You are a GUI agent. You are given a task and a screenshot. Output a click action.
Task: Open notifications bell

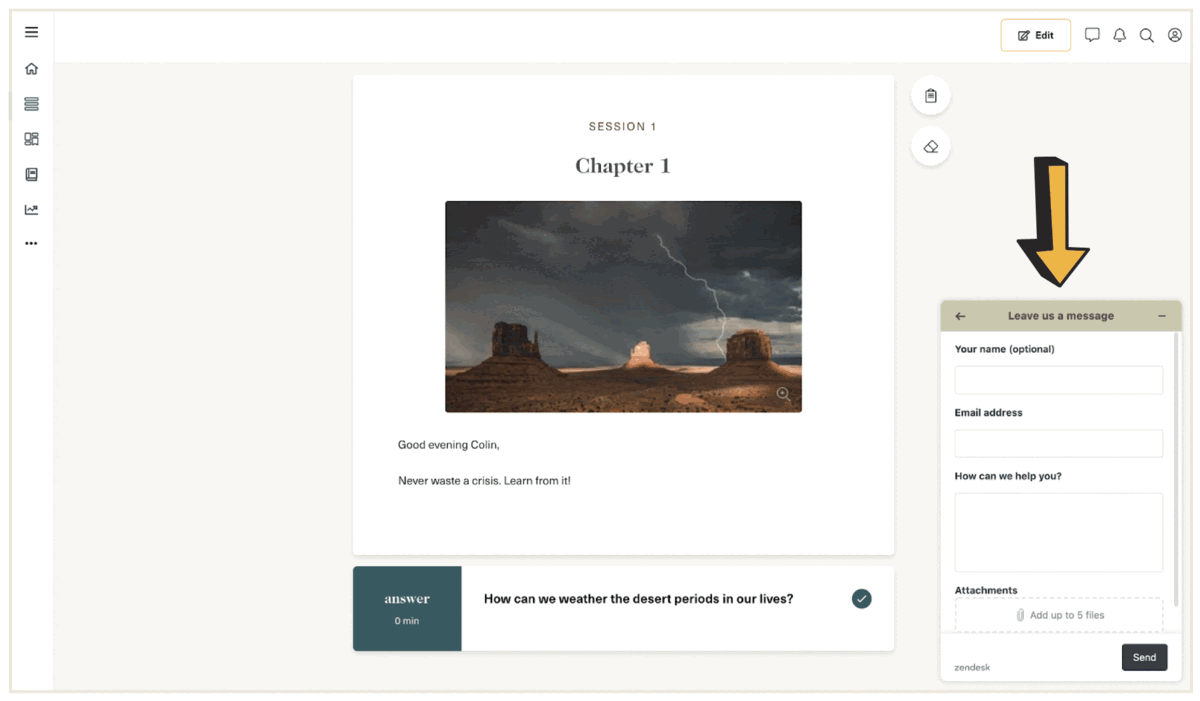[x=1119, y=35]
